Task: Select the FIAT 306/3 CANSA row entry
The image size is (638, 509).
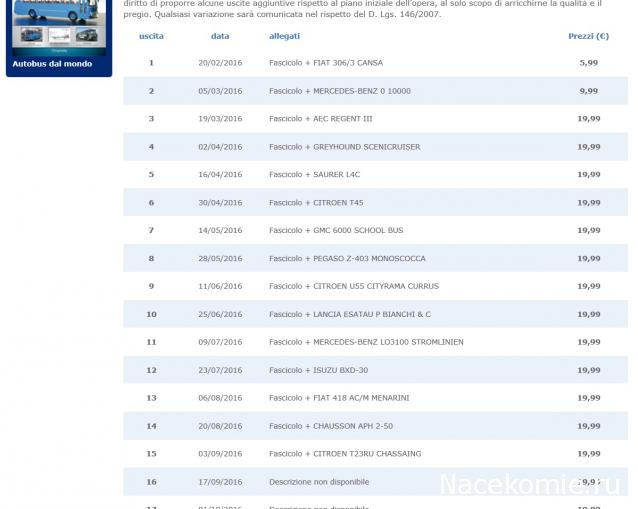Action: click(x=326, y=63)
